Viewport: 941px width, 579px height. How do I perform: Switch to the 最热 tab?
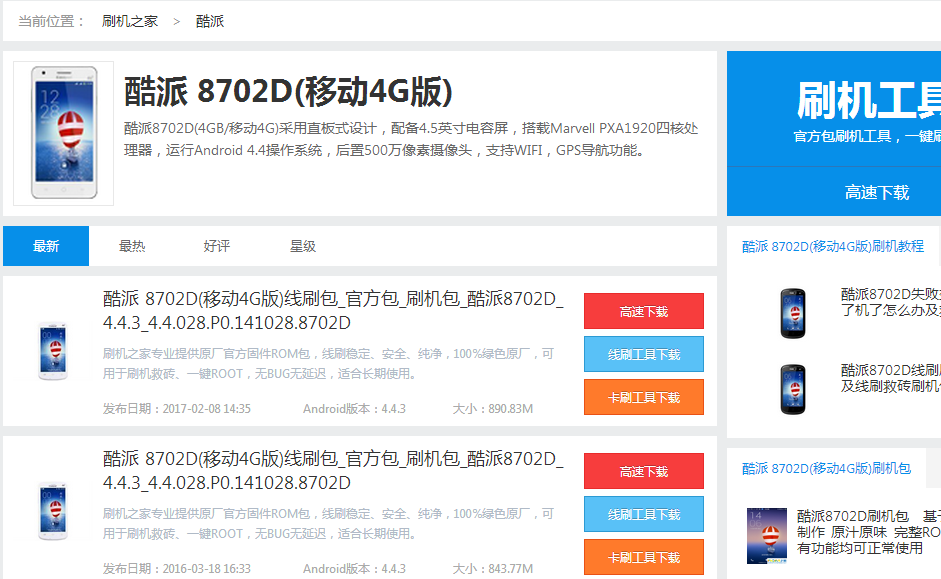(x=132, y=246)
